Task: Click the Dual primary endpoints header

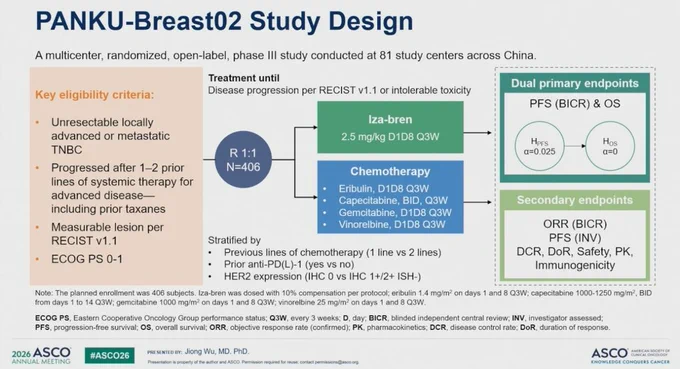Action: coord(575,83)
